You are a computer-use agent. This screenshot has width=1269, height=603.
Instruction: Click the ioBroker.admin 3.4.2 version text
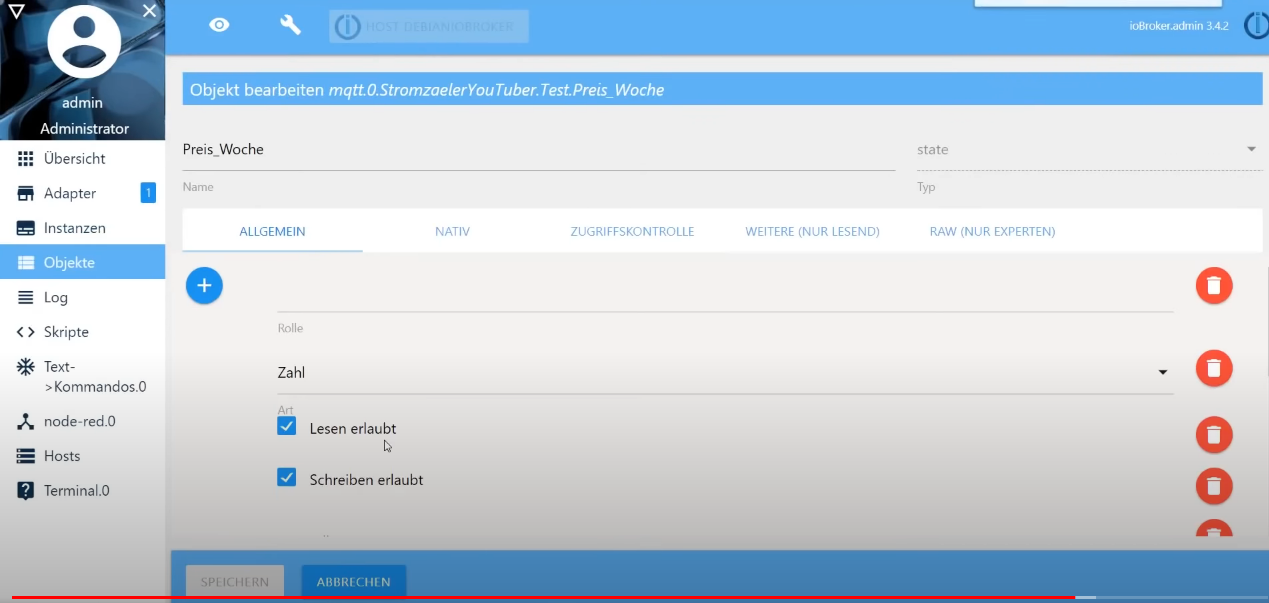[1177, 26]
